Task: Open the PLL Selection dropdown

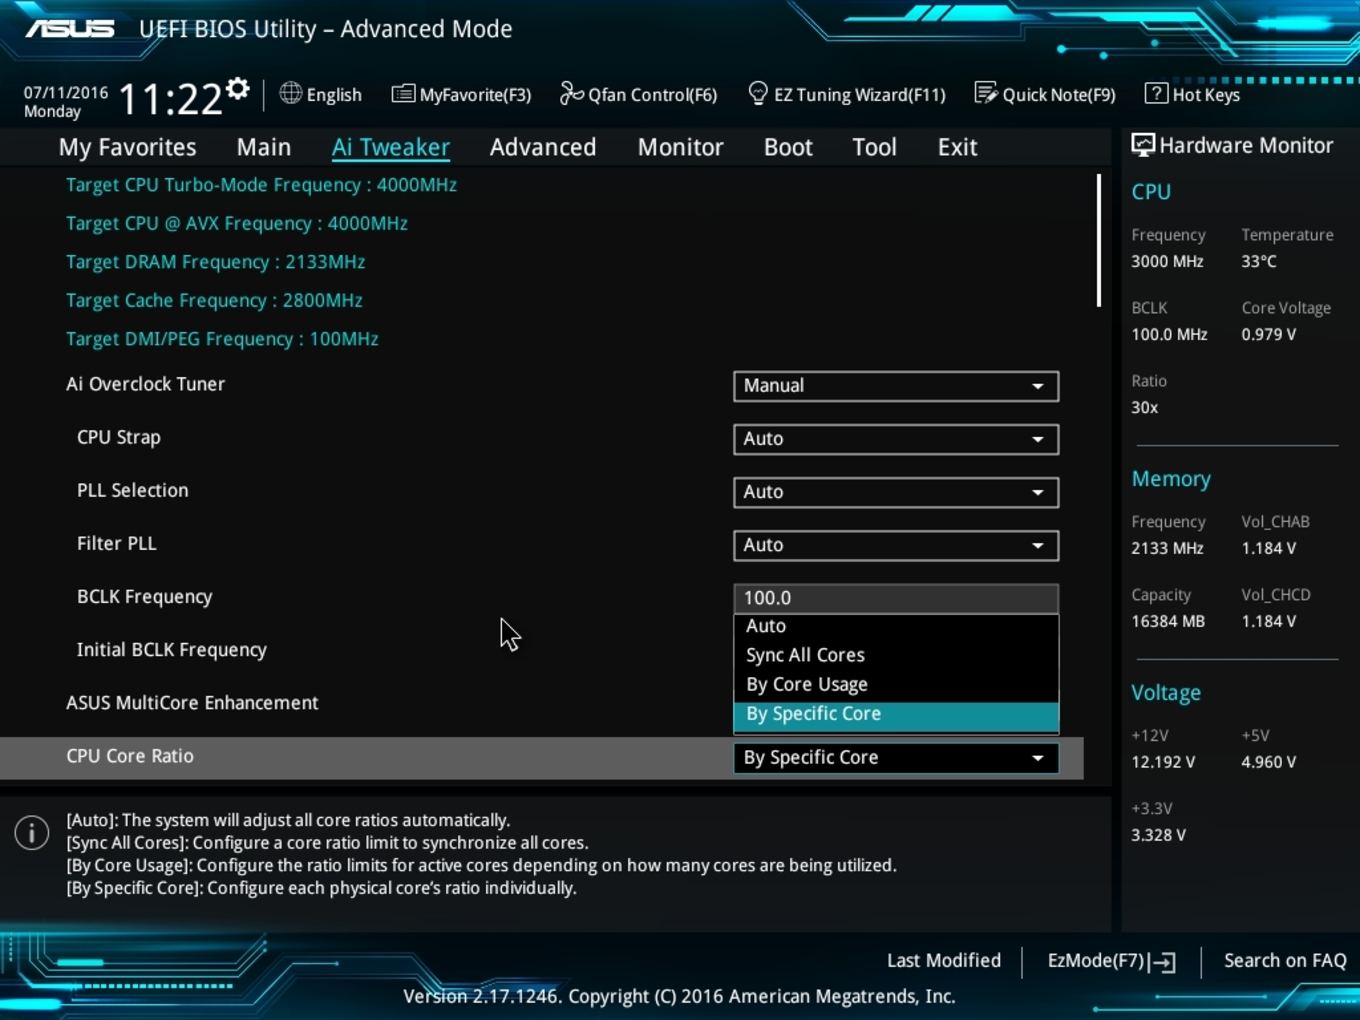Action: tap(896, 492)
